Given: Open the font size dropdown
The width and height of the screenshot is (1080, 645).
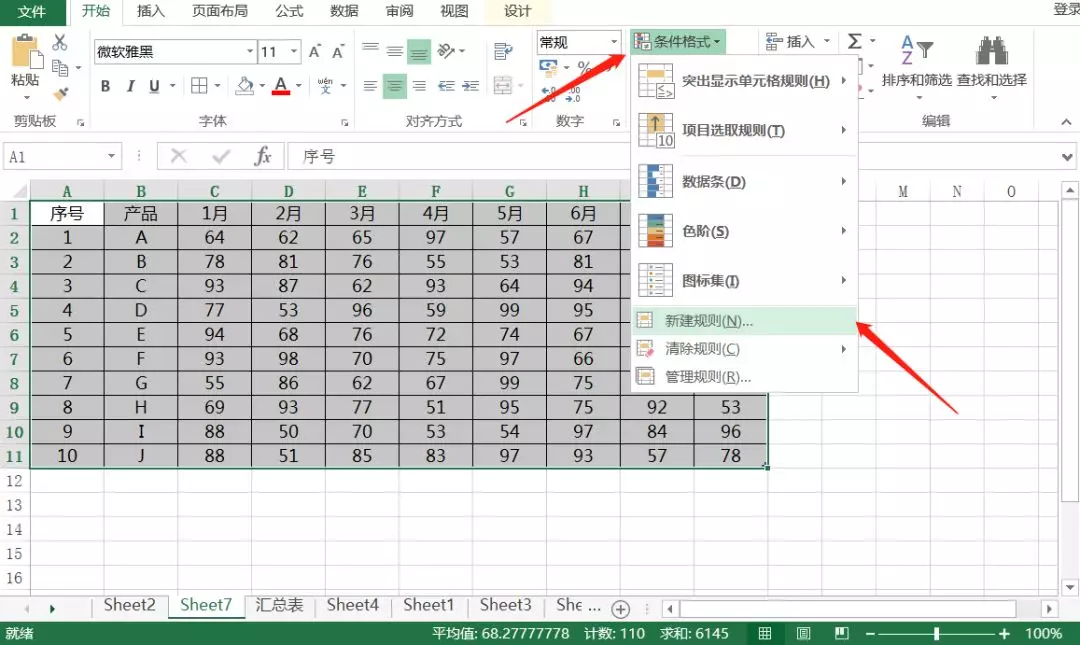Looking at the screenshot, I should click(x=294, y=52).
